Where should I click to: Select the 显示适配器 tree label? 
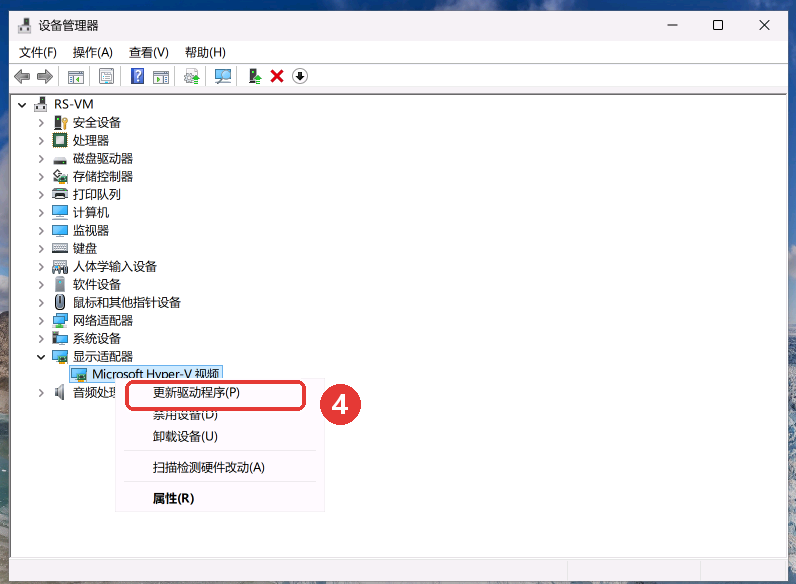(x=103, y=356)
